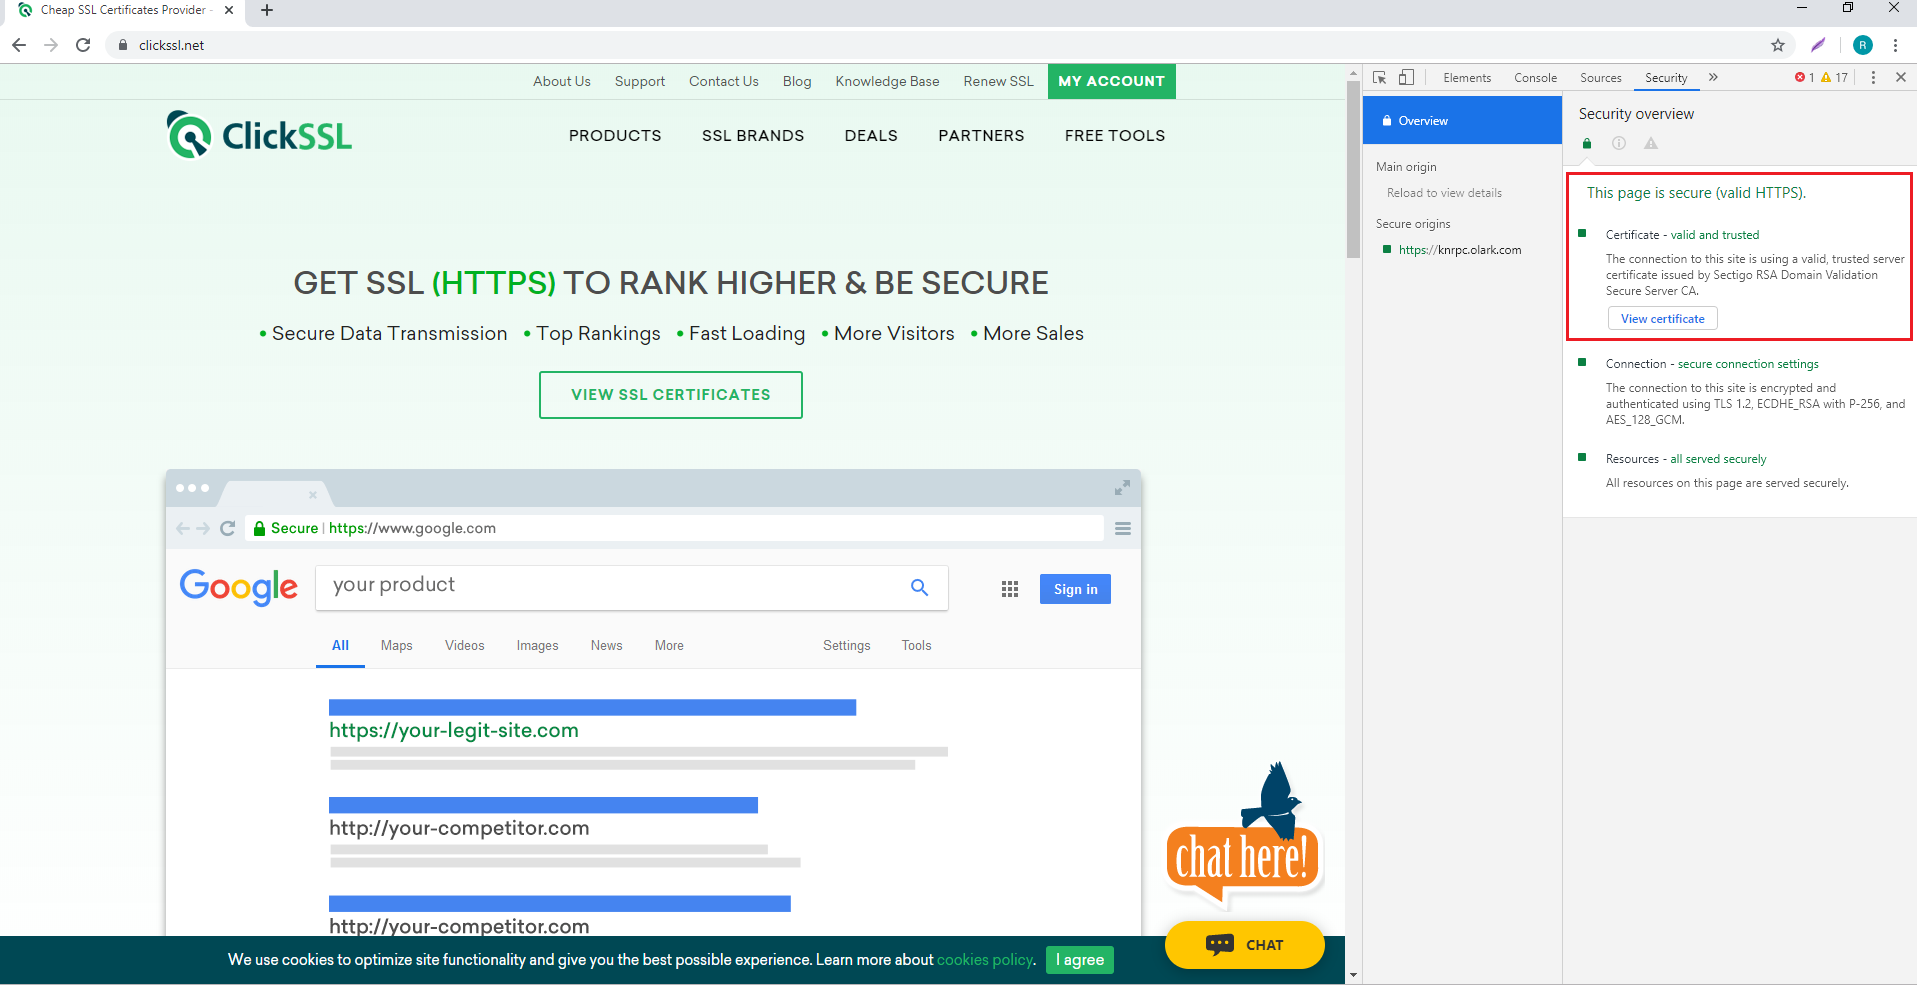Activate the DevTools inspect element tool

tap(1380, 77)
